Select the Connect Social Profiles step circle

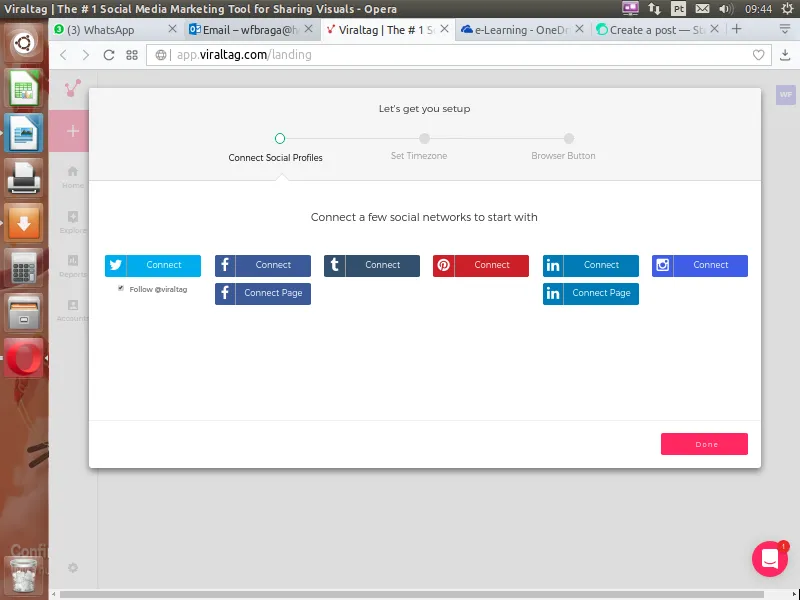click(280, 138)
